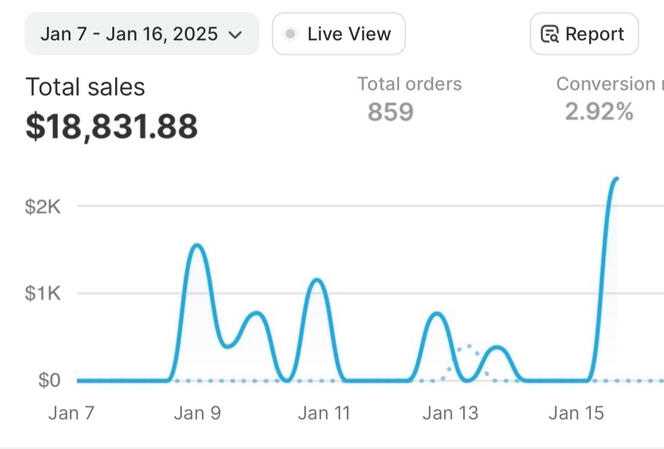664x449 pixels.
Task: Click the Jan 7 x-axis date label
Action: (71, 413)
